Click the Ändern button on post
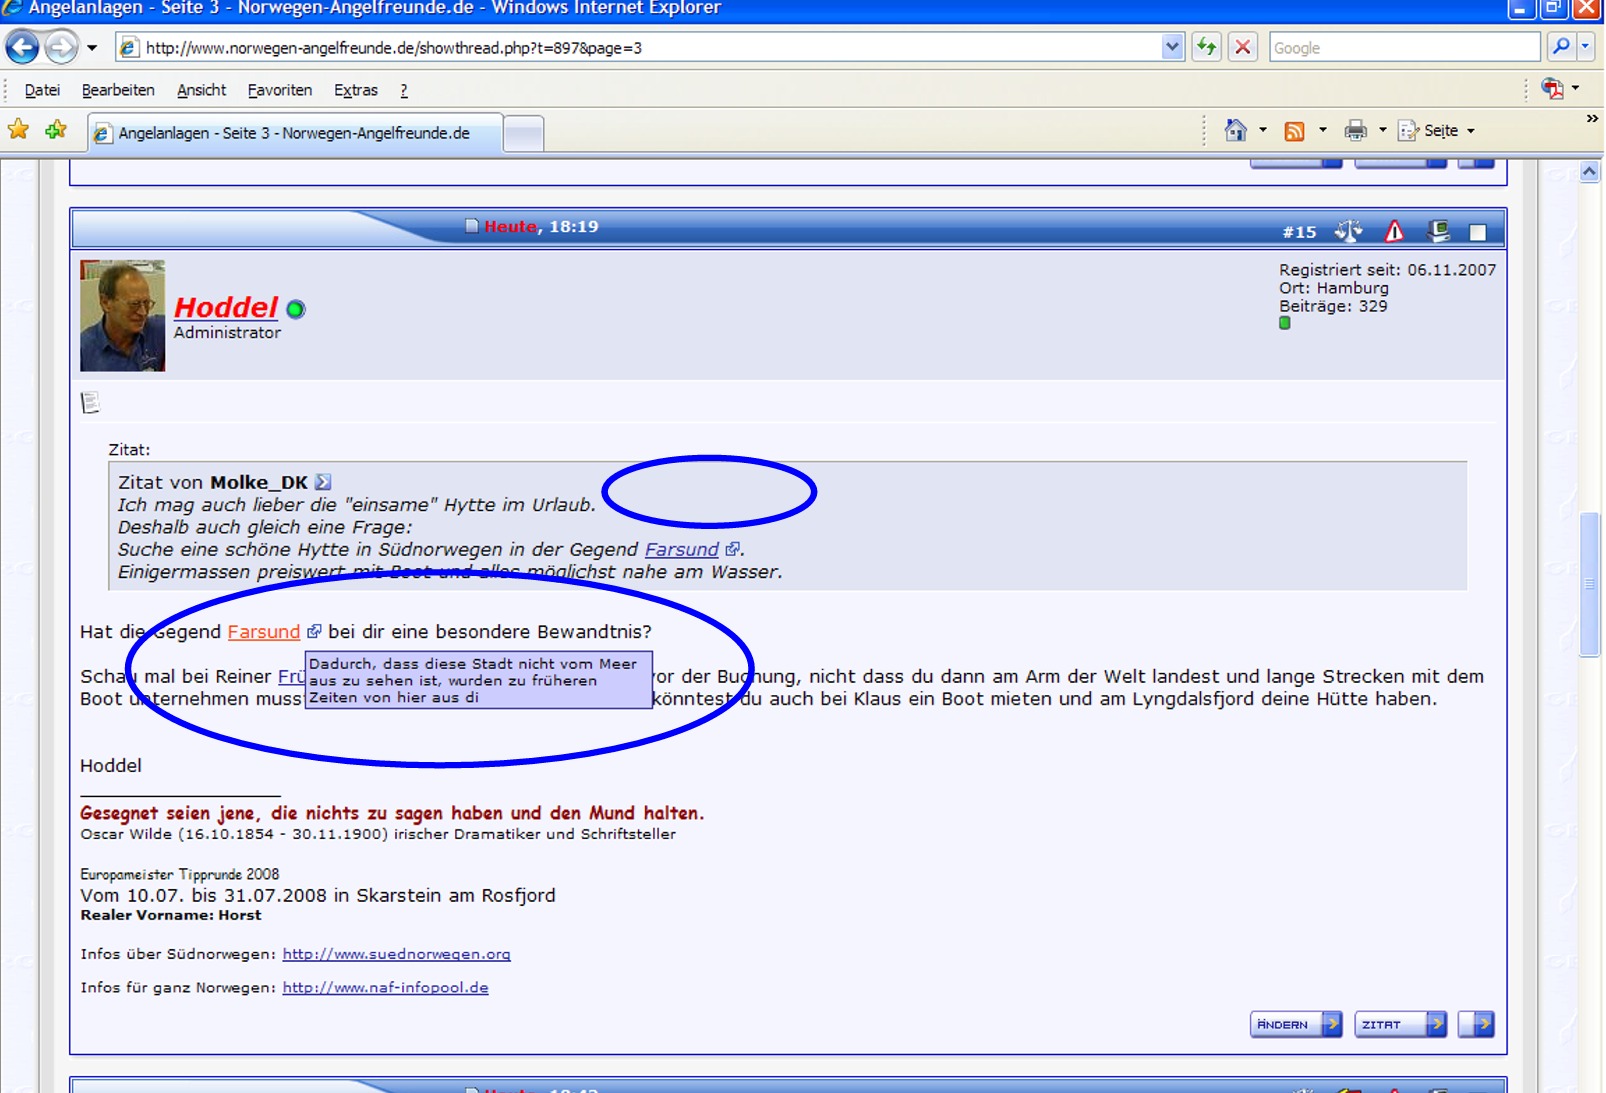The image size is (1606, 1093). click(1295, 1024)
